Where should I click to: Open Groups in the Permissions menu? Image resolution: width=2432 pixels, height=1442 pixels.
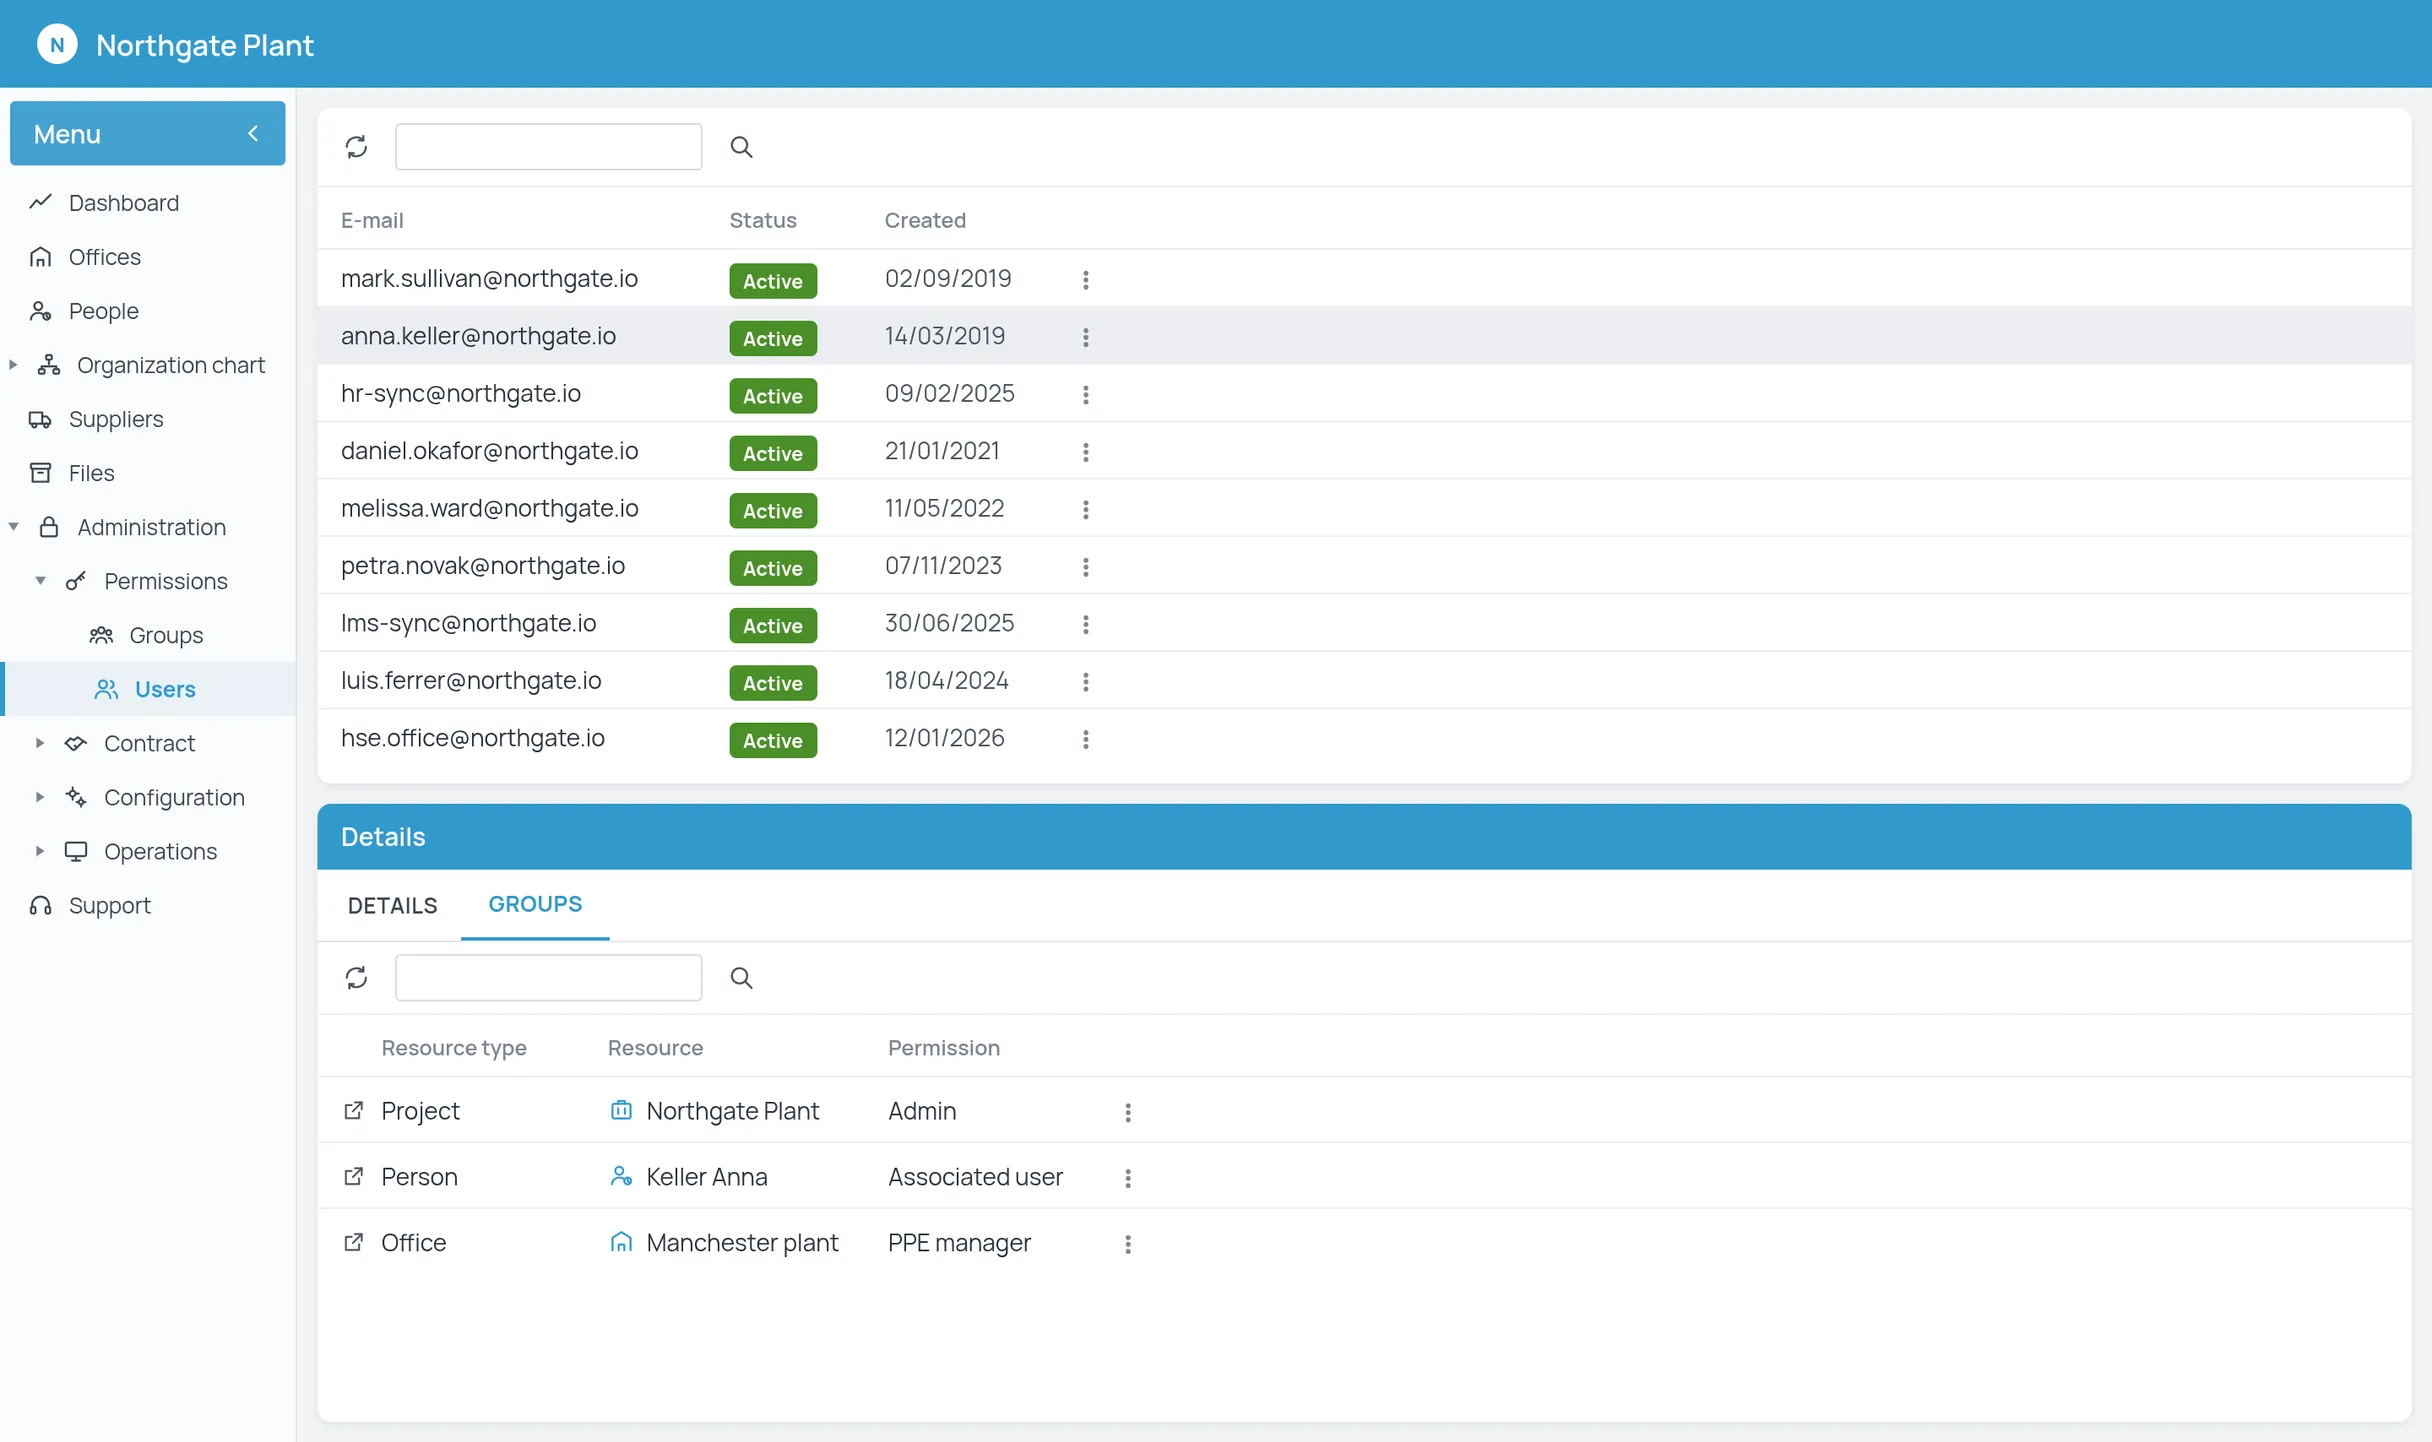tap(166, 635)
